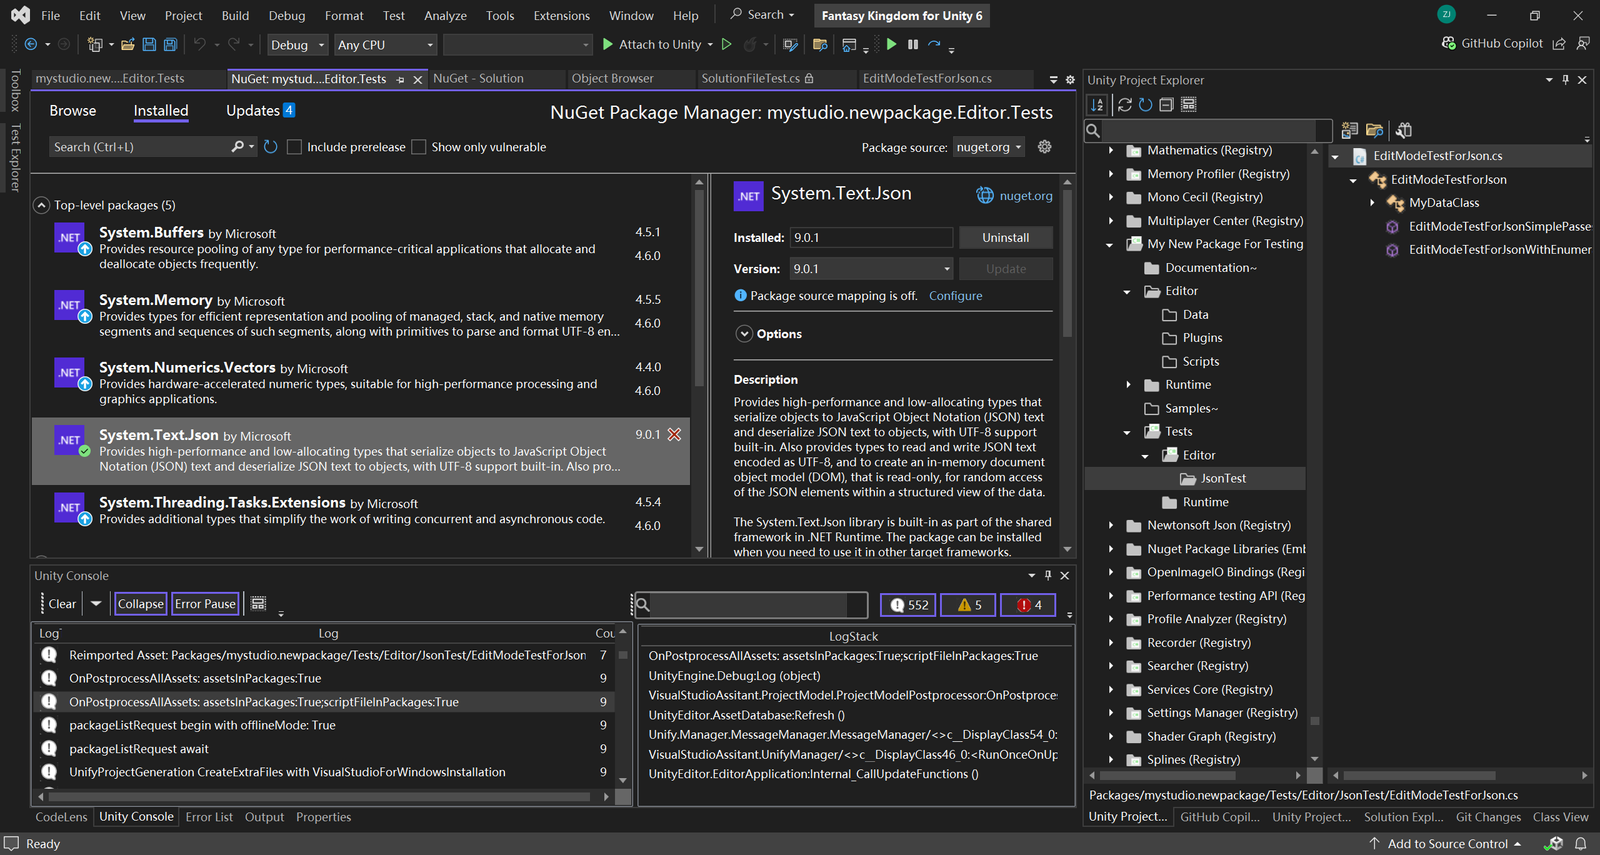Screen dimensions: 1600x855
Task: Open the Package source dropdown
Action: pos(989,147)
